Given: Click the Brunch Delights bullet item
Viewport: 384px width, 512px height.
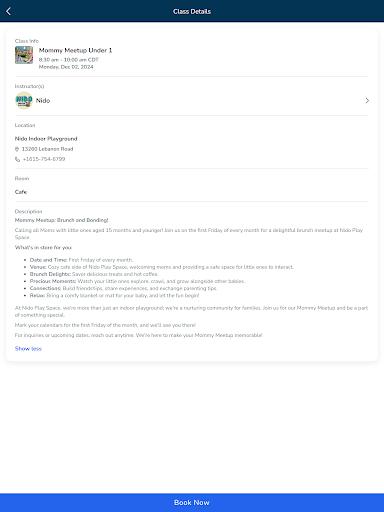Looking at the screenshot, I should point(94,274).
